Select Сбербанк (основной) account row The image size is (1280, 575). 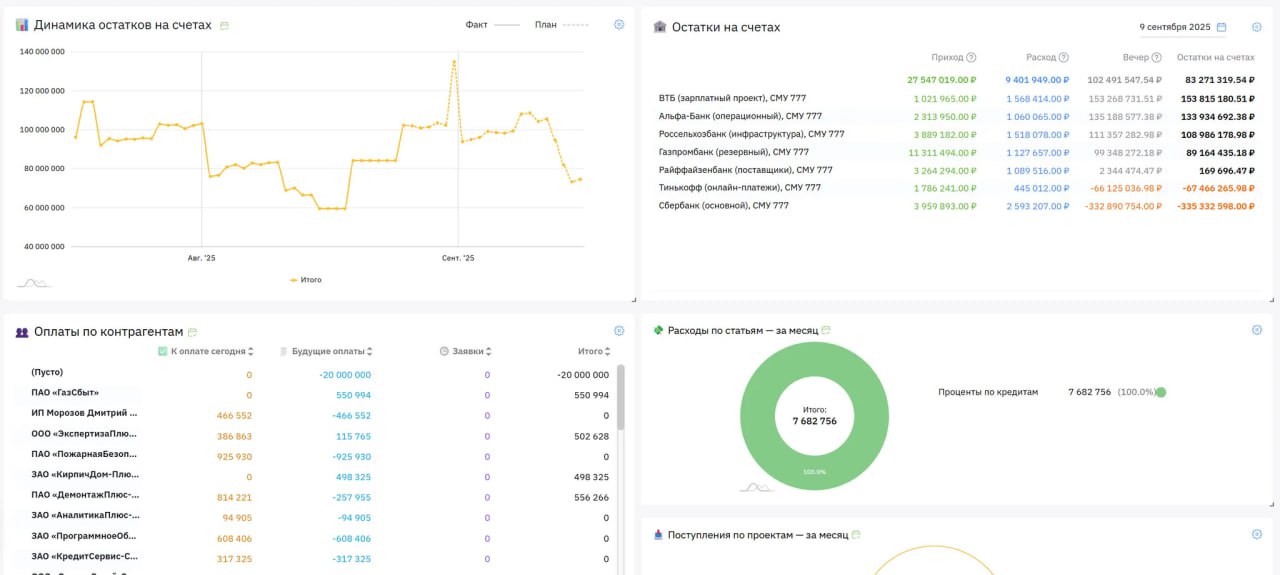pos(955,206)
